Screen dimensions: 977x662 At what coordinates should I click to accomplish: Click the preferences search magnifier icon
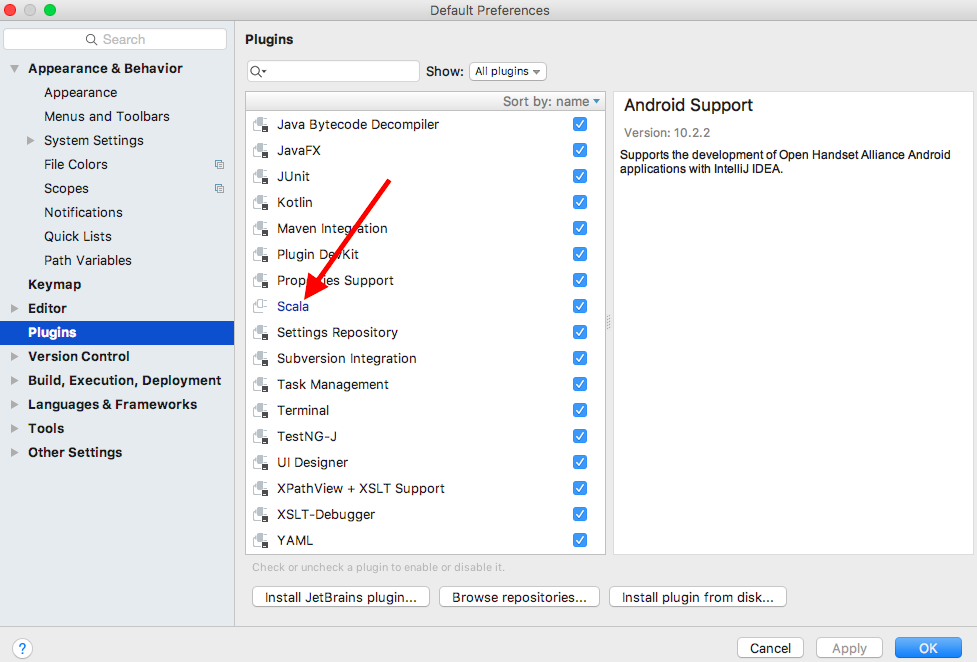click(91, 39)
